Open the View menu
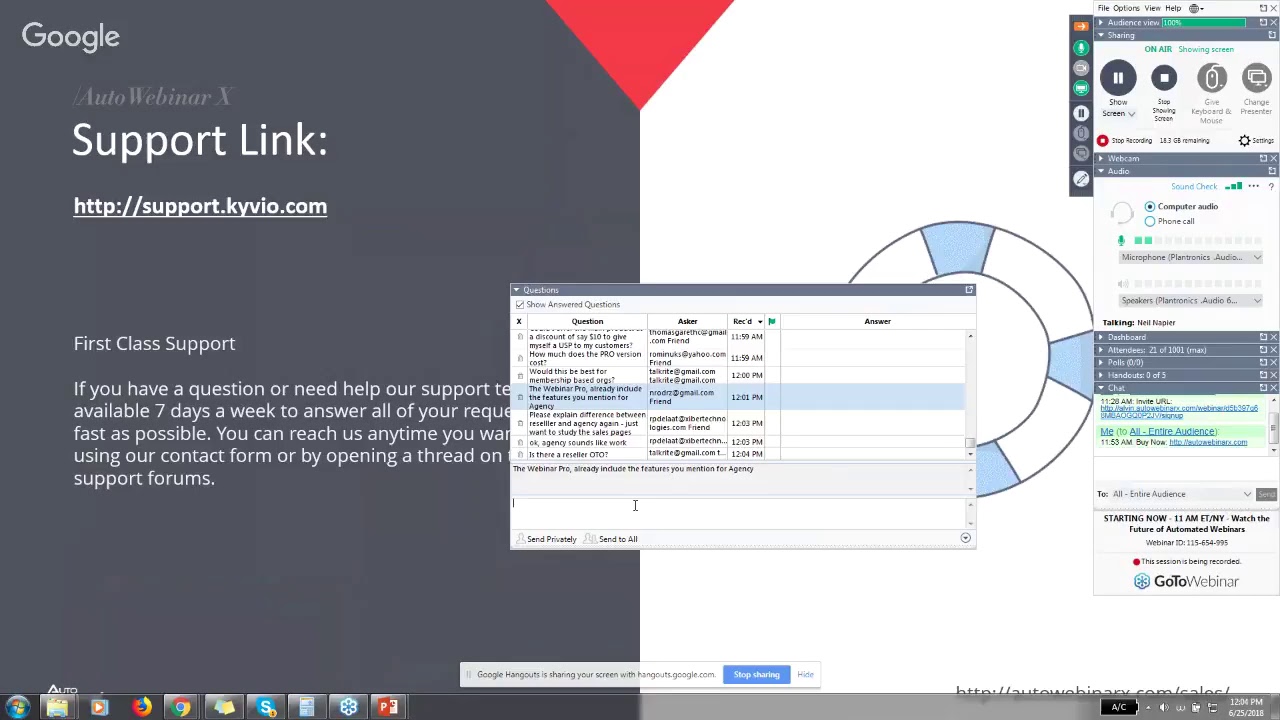Screen dimensions: 1280x720 point(1152,8)
